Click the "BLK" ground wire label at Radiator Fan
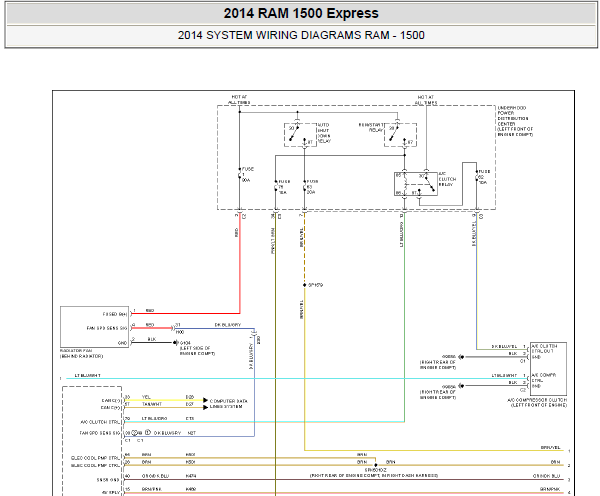The image size is (600, 496). click(x=152, y=339)
